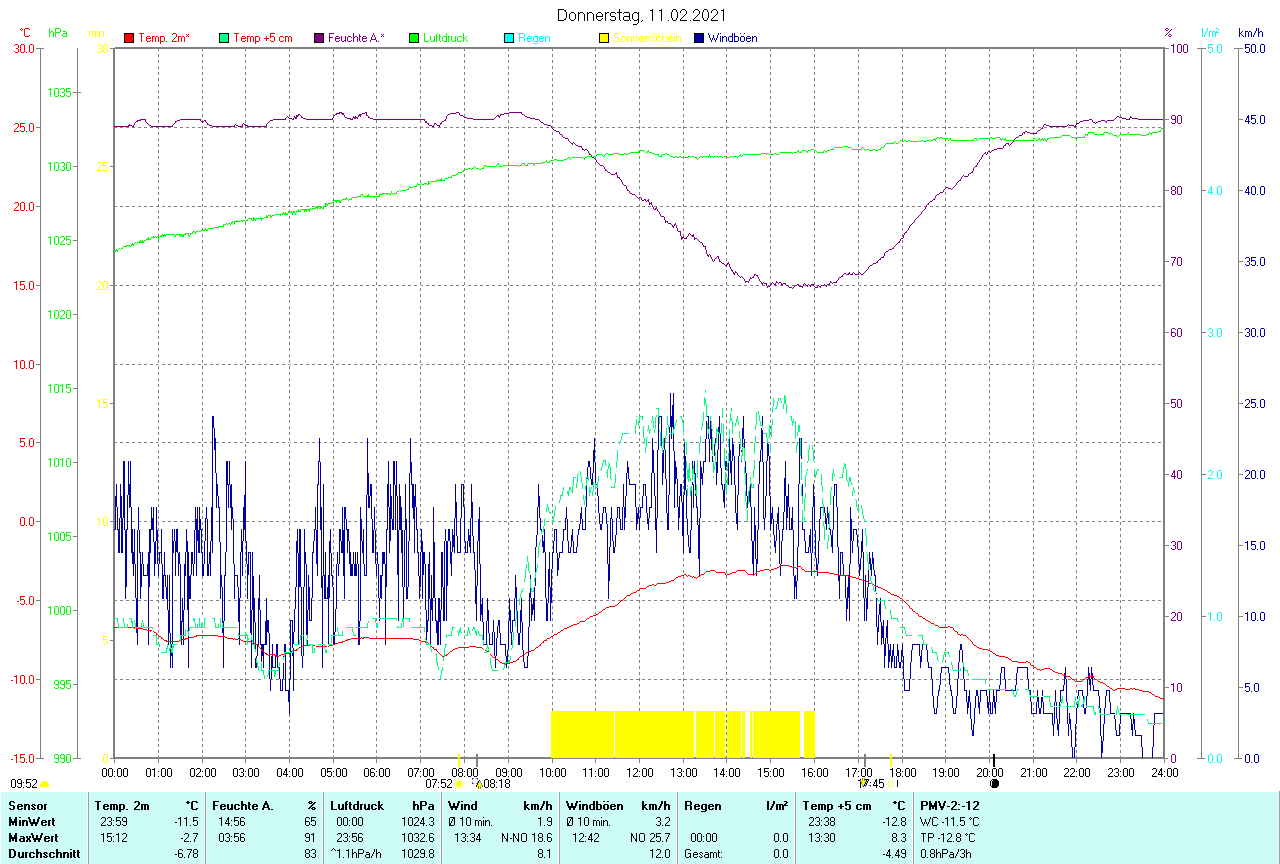
Task: Click the 8.1 average wind value
Action: 545,854
